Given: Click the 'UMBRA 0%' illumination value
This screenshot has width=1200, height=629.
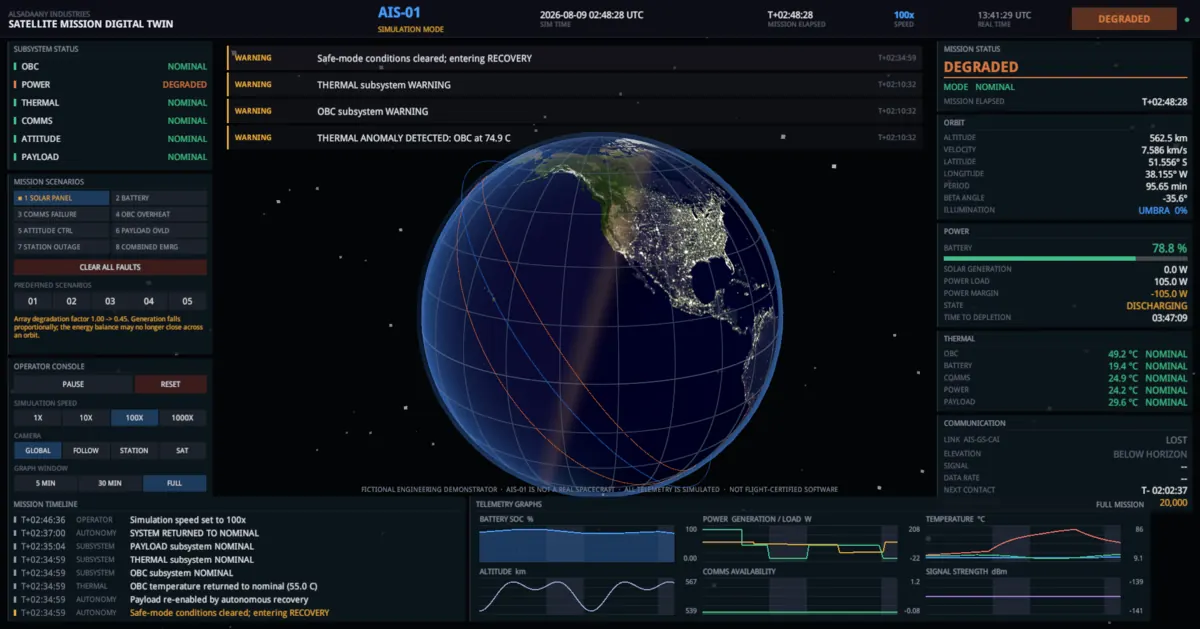Looking at the screenshot, I should (1162, 210).
